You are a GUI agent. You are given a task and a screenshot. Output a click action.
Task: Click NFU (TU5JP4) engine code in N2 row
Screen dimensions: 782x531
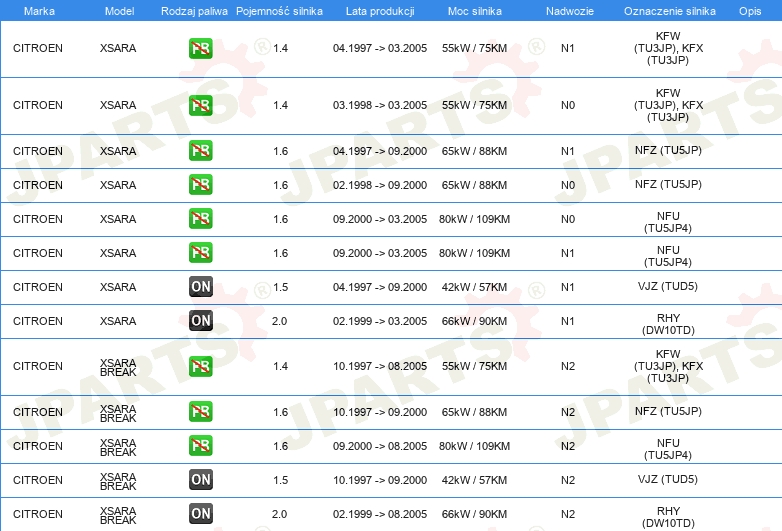pyautogui.click(x=668, y=449)
